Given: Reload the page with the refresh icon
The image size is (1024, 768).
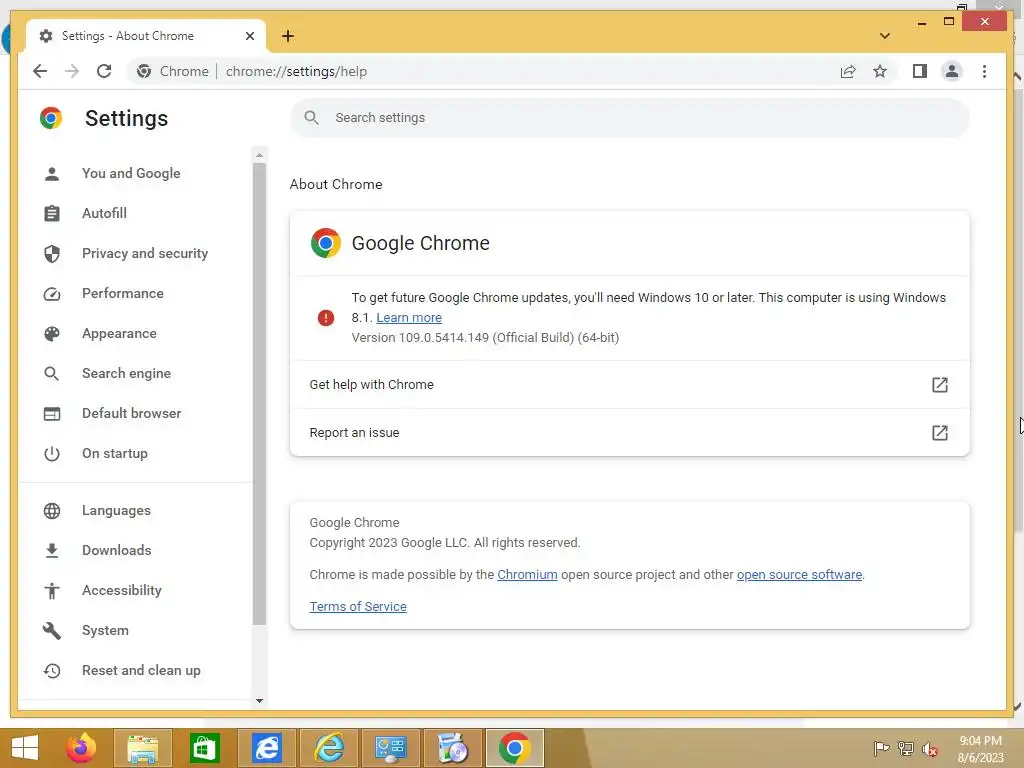Looking at the screenshot, I should 104,71.
